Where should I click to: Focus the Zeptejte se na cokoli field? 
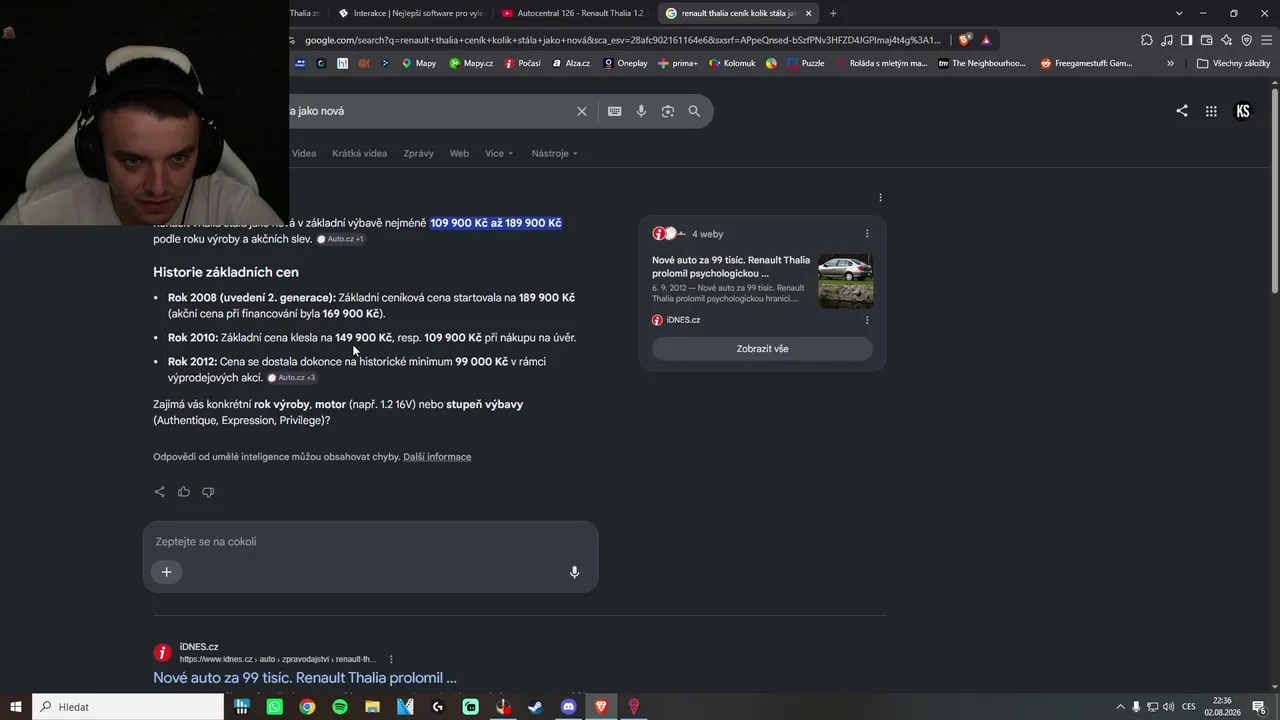[x=370, y=542]
